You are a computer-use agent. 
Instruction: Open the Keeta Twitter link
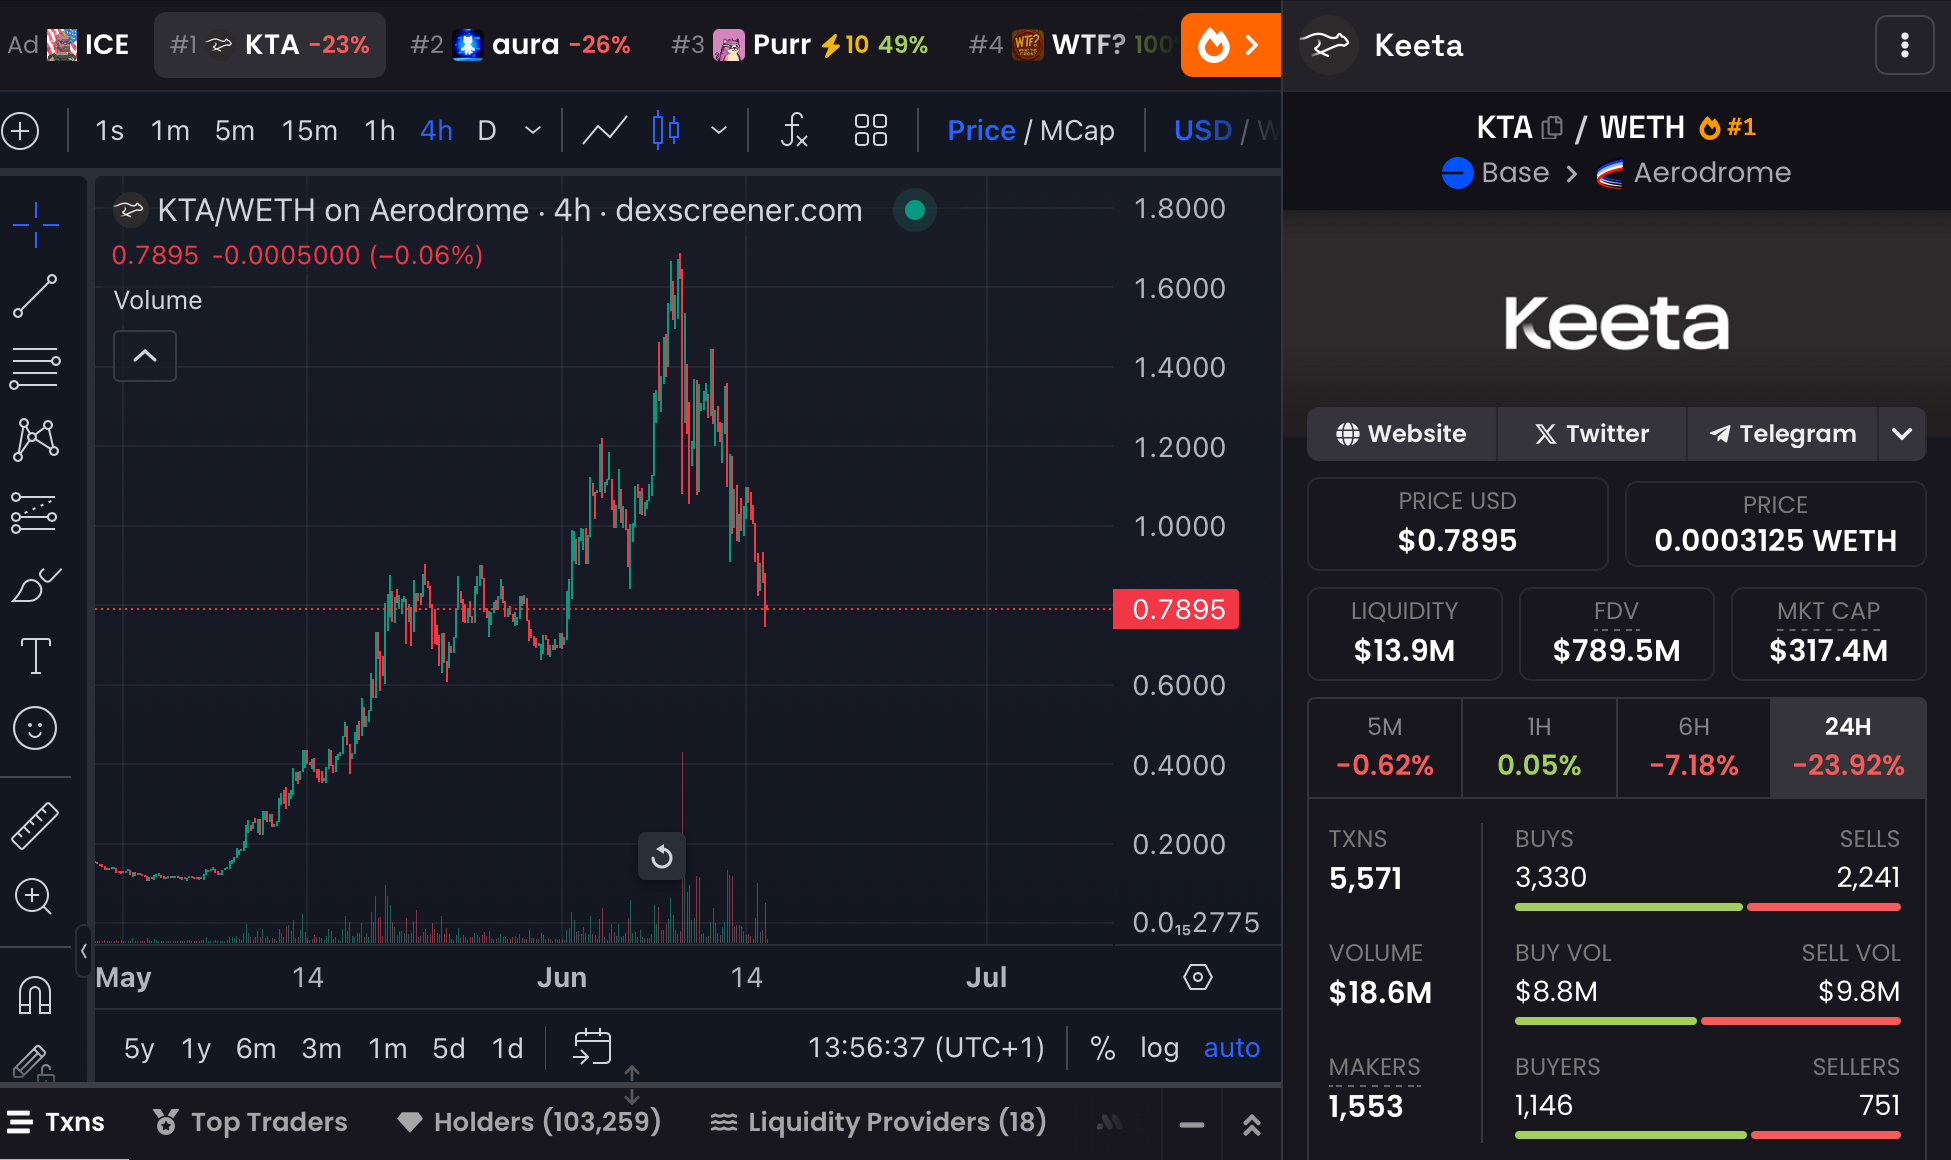(x=1591, y=434)
